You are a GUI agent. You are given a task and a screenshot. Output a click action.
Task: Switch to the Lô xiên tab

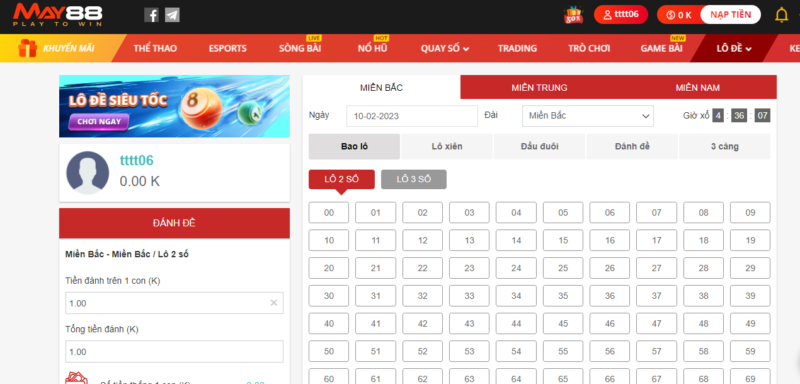click(446, 146)
